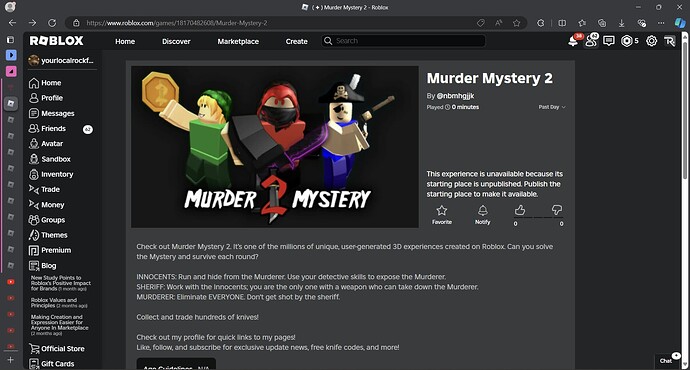Toggle Favorite star for Murder Mystery 2
This screenshot has height=370, width=690.
pyautogui.click(x=442, y=215)
